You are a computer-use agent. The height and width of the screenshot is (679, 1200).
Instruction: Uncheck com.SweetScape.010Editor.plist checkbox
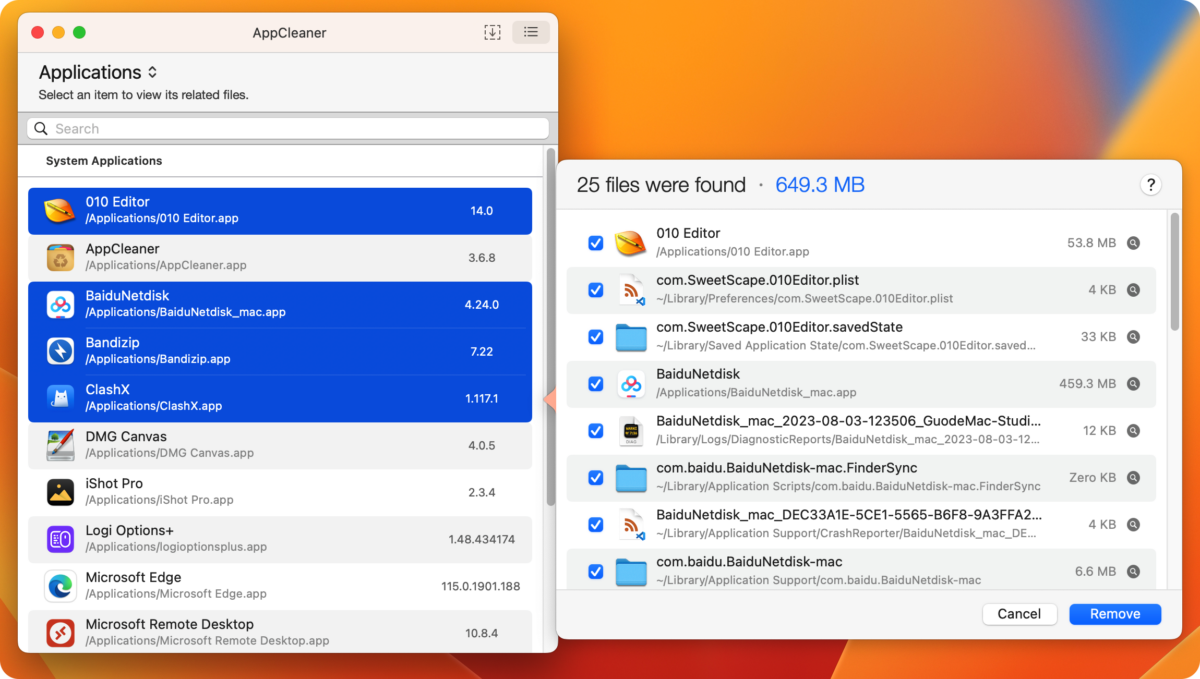pos(596,290)
